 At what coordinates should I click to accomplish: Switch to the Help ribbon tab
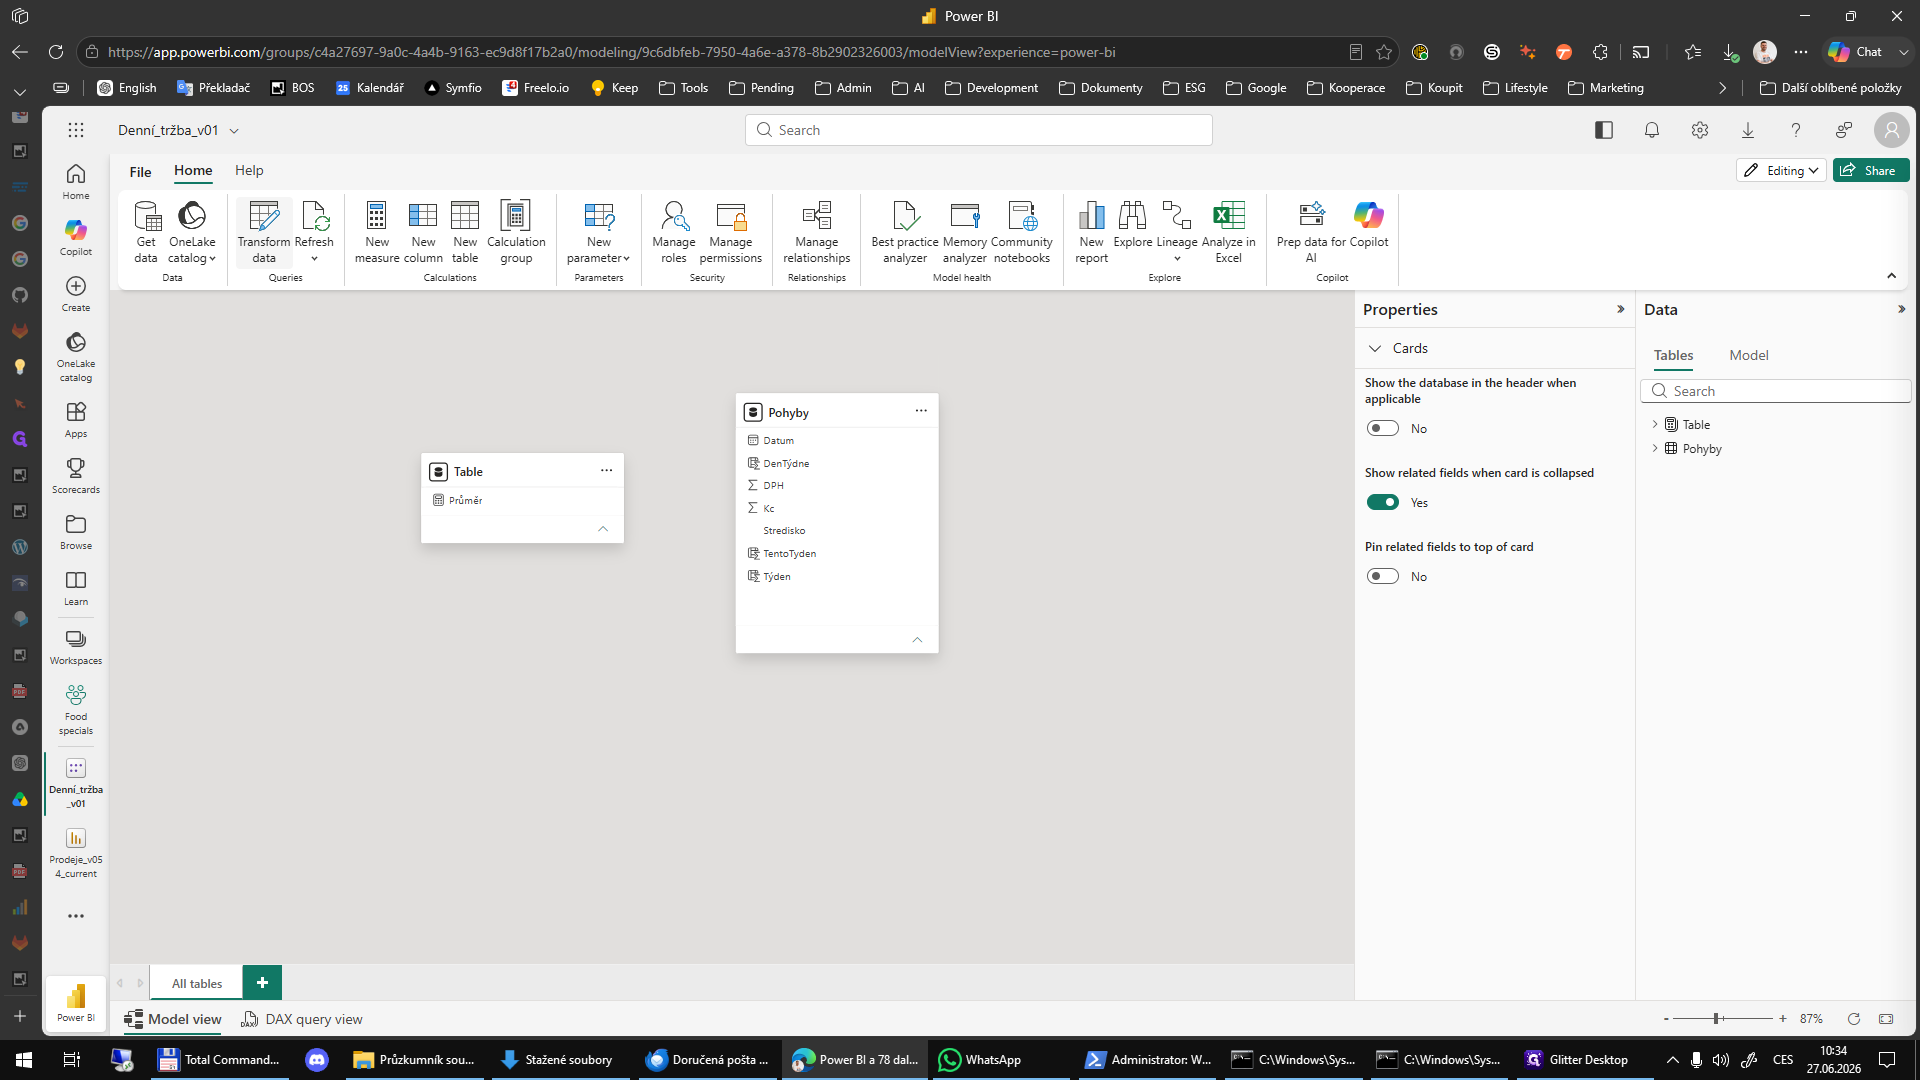[249, 170]
